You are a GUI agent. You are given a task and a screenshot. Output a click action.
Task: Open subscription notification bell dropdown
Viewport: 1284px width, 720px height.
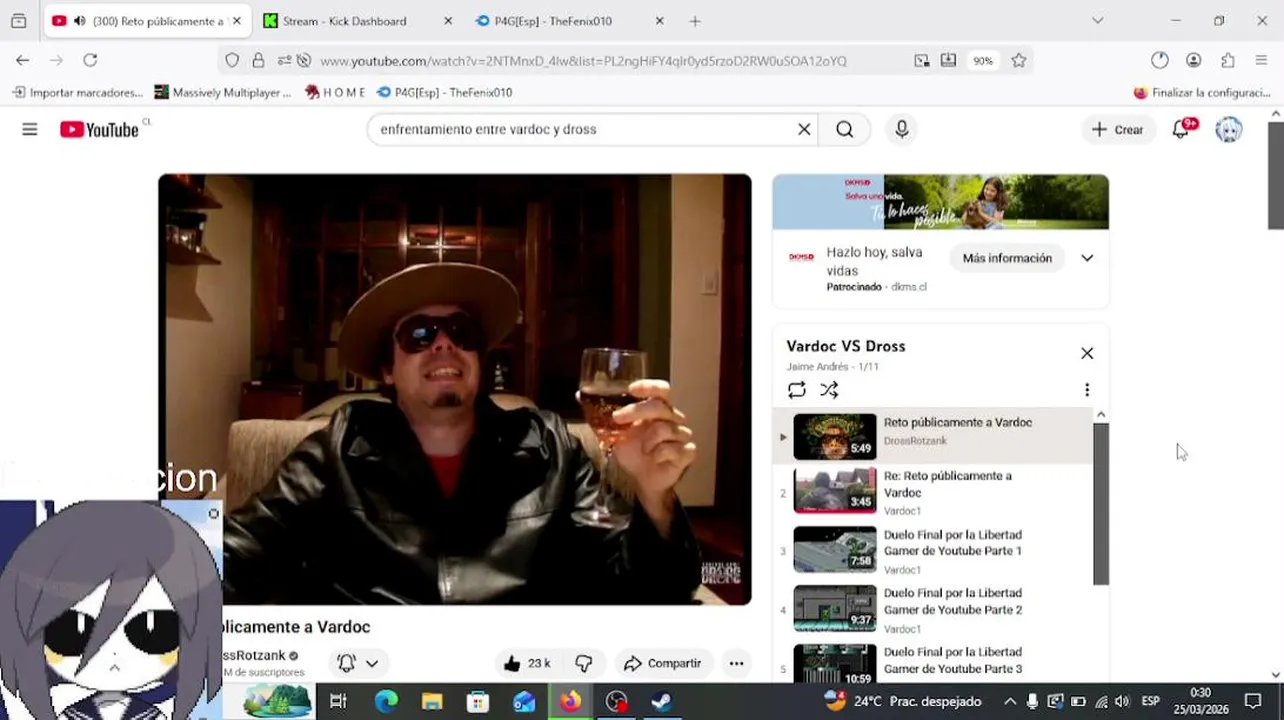[358, 663]
